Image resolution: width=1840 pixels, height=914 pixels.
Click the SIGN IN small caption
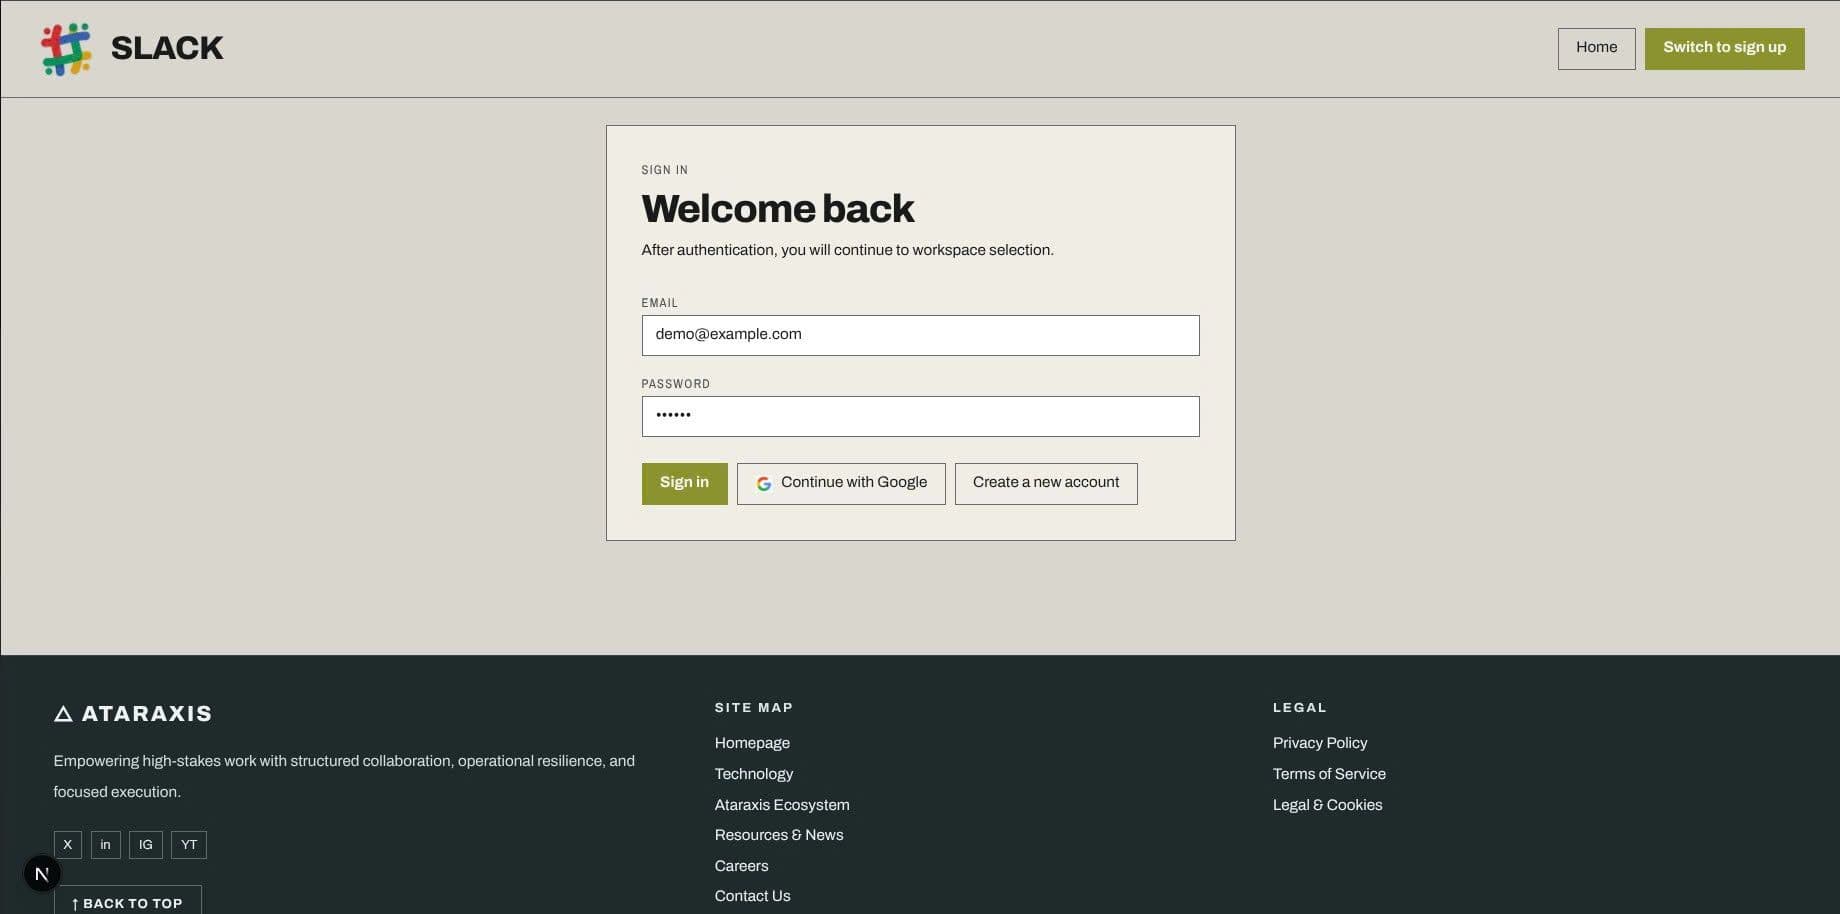tap(665, 170)
